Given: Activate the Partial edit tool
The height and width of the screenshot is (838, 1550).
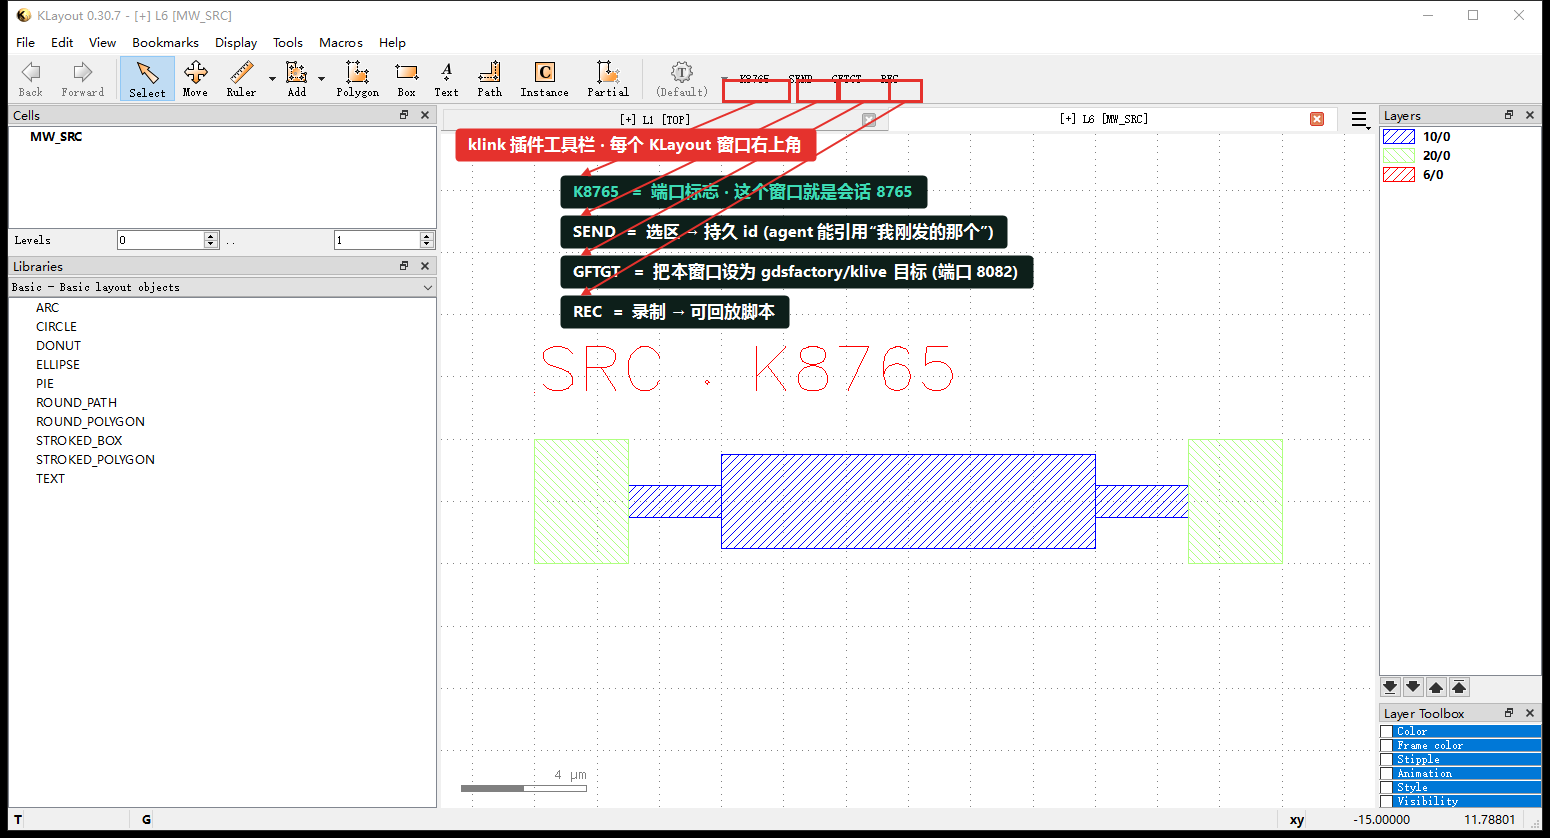Looking at the screenshot, I should 607,79.
